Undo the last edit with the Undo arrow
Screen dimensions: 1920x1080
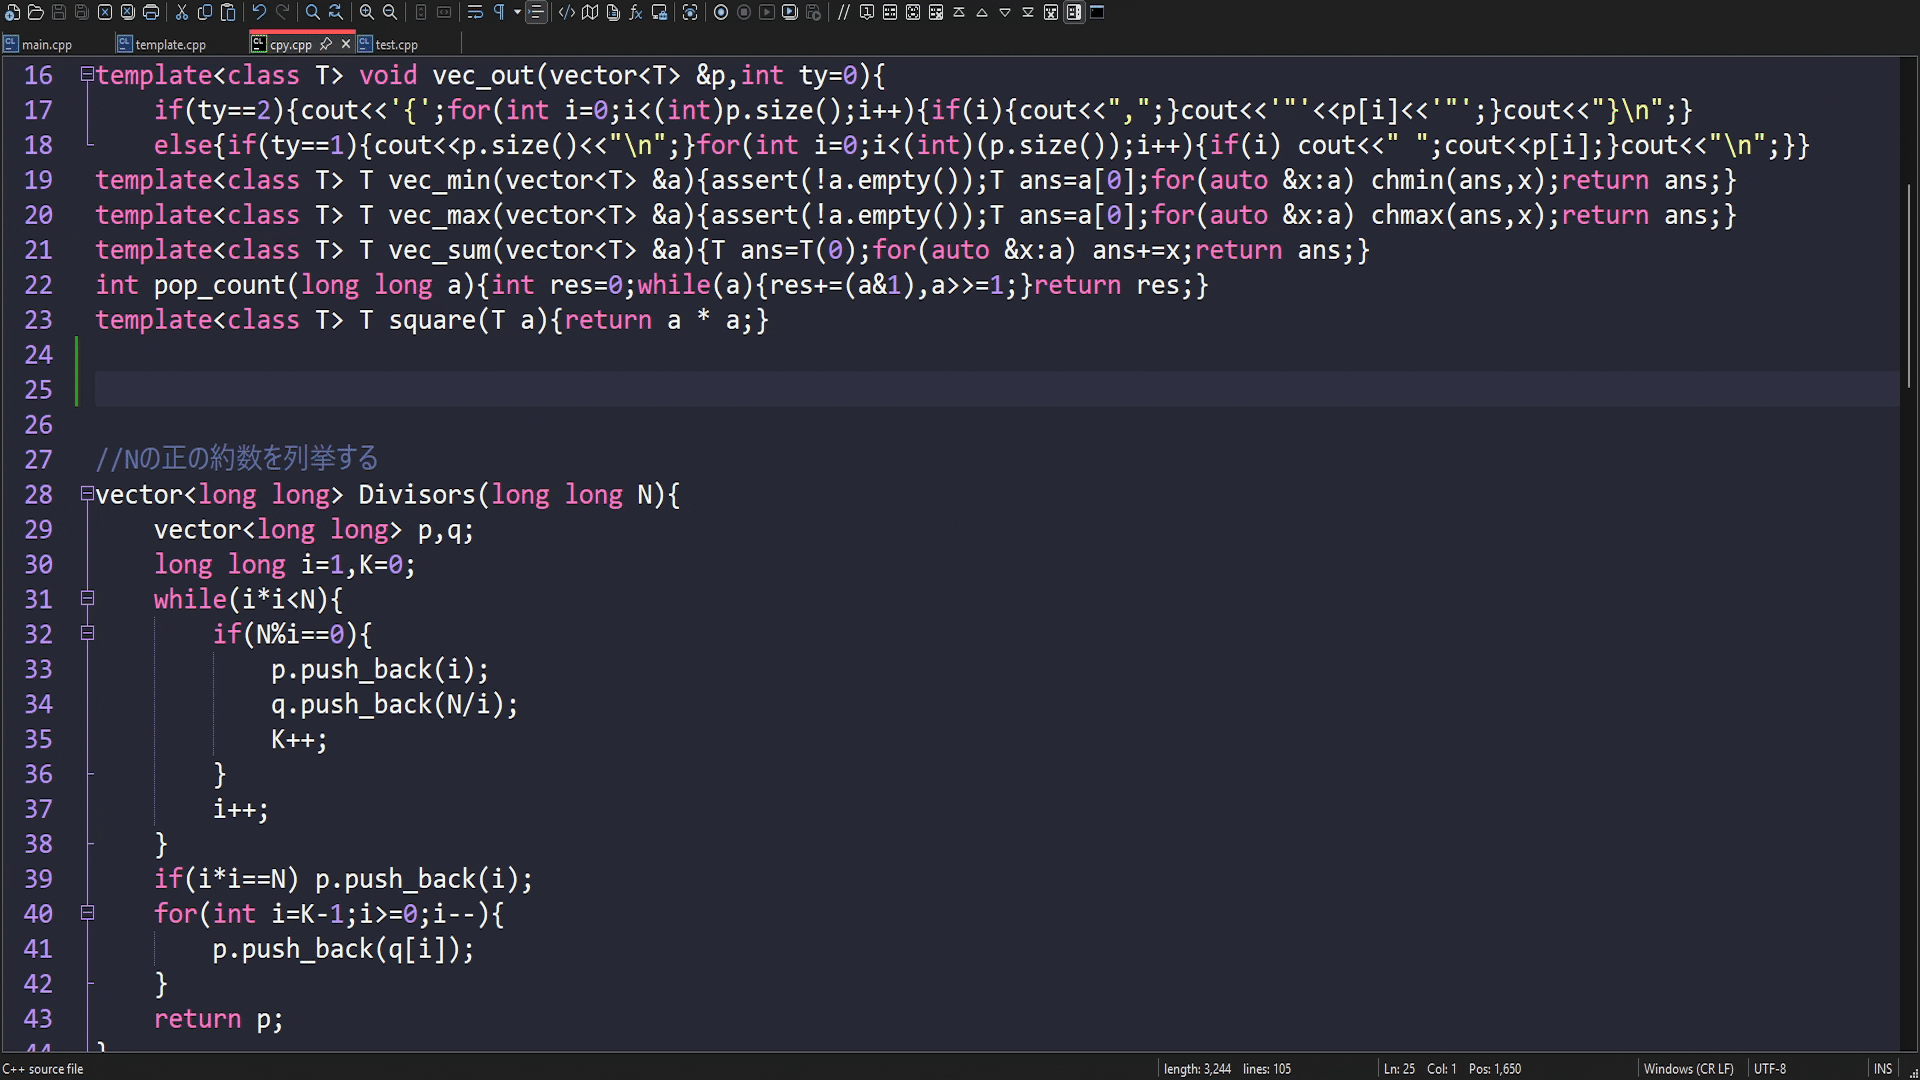click(259, 13)
